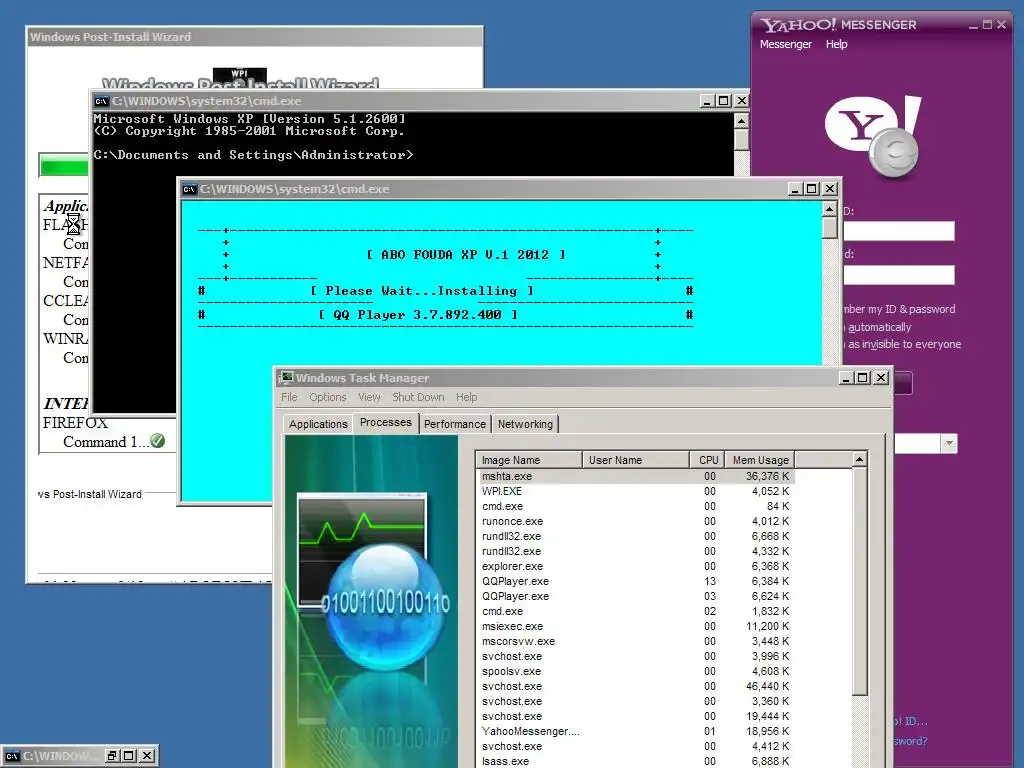Screen dimensions: 1024x768
Task: Select the msiexec.exe process row
Action: pyautogui.click(x=635, y=626)
